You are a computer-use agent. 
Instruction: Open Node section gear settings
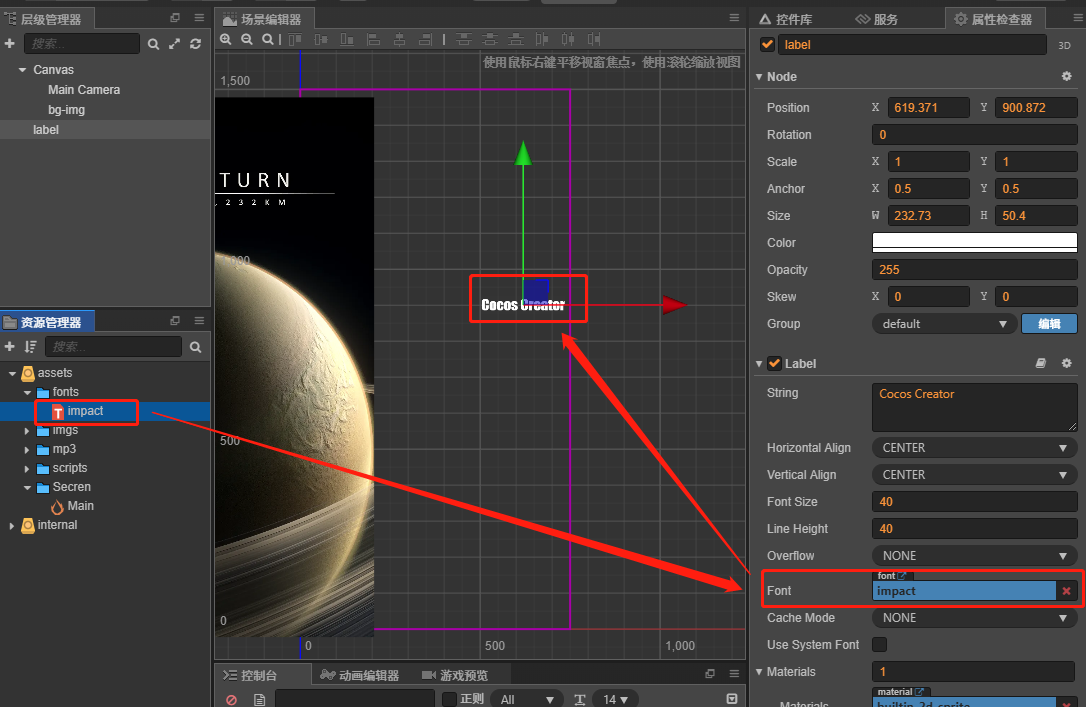pyautogui.click(x=1067, y=76)
